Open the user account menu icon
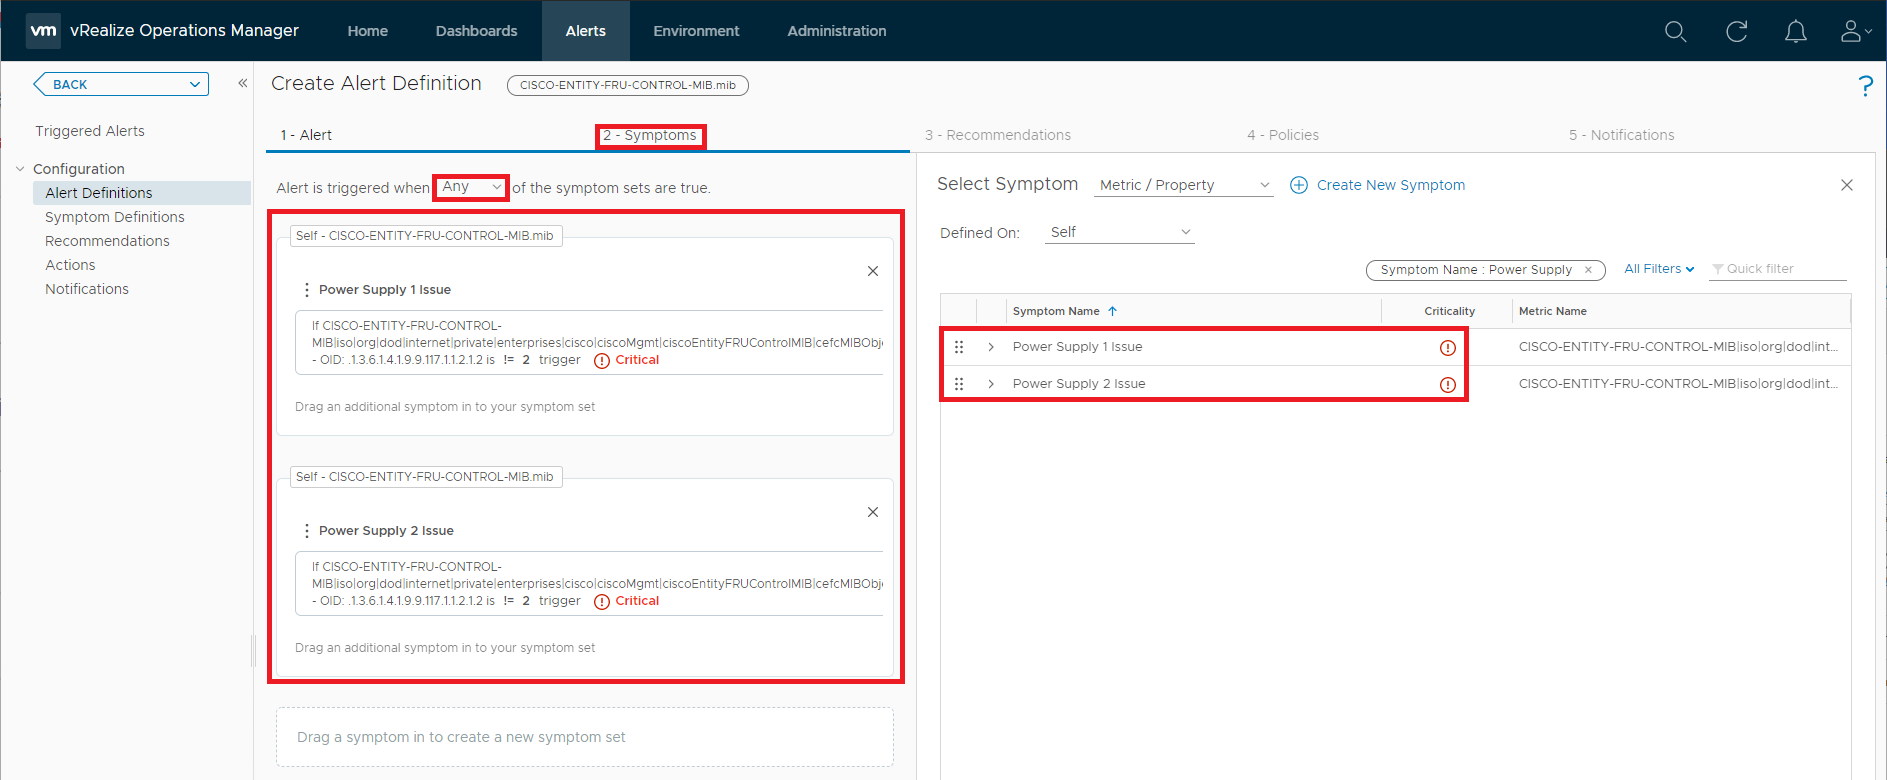Image resolution: width=1887 pixels, height=780 pixels. pos(1854,32)
